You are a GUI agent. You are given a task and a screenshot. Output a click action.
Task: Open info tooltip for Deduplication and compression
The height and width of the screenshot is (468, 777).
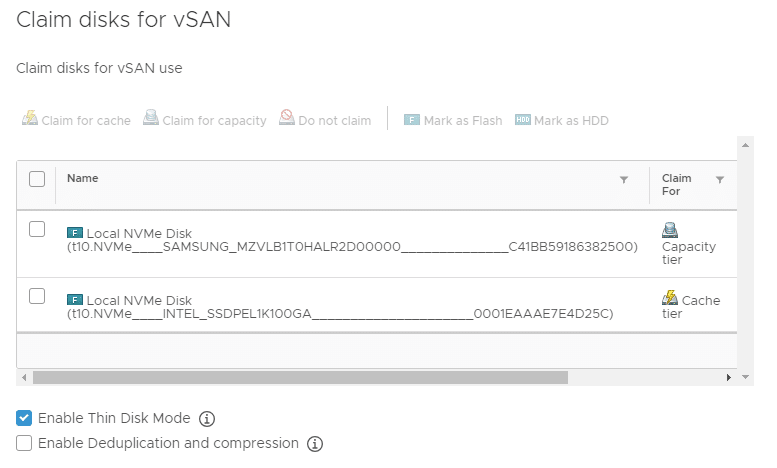[x=315, y=444]
